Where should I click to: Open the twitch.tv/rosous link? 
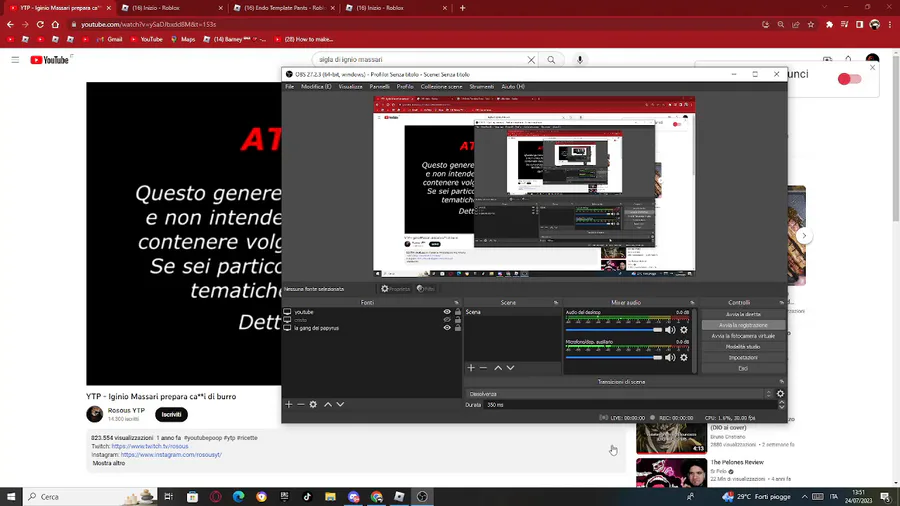coord(150,446)
